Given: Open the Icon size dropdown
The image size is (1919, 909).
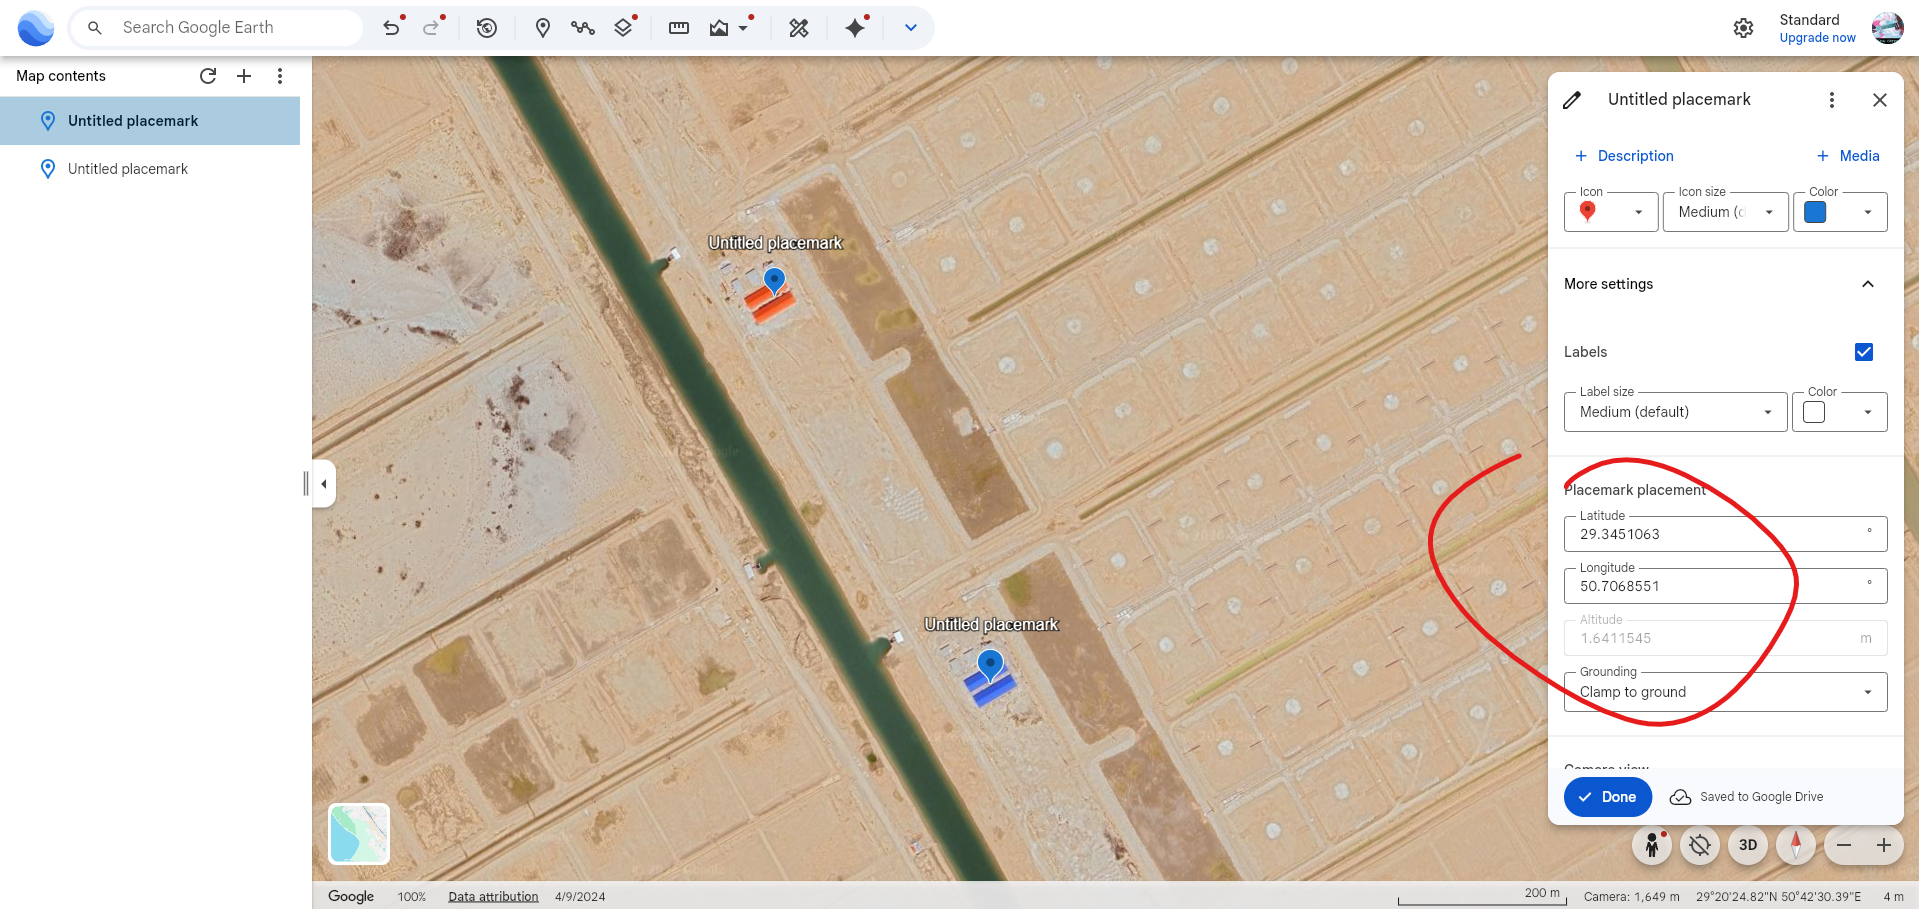Looking at the screenshot, I should click(1726, 212).
